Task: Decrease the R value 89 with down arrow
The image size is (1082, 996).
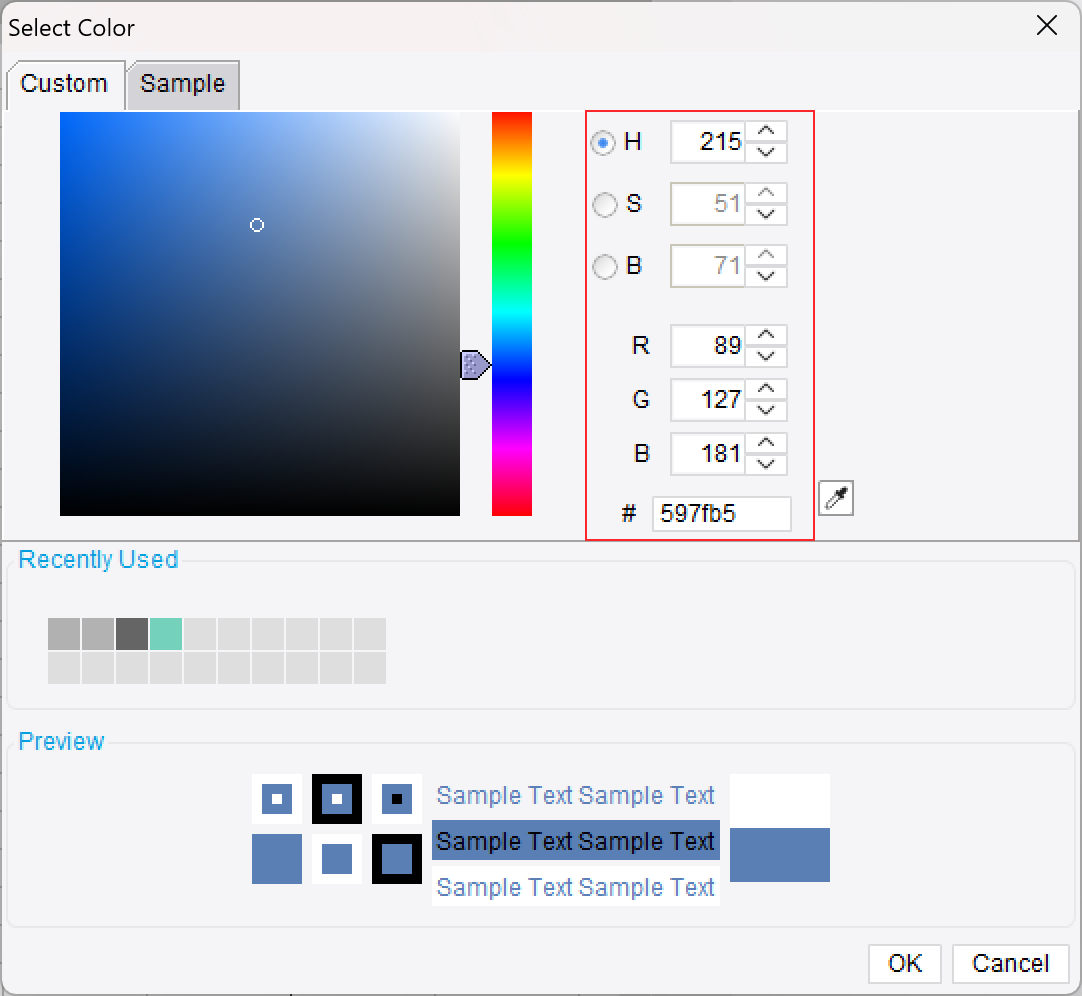Action: click(766, 357)
